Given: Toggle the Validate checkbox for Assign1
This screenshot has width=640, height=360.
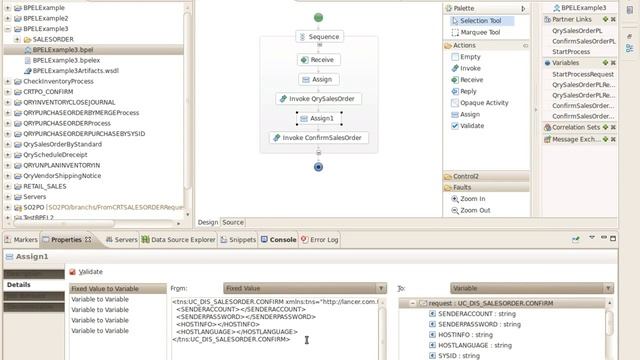Looking at the screenshot, I should (73, 272).
